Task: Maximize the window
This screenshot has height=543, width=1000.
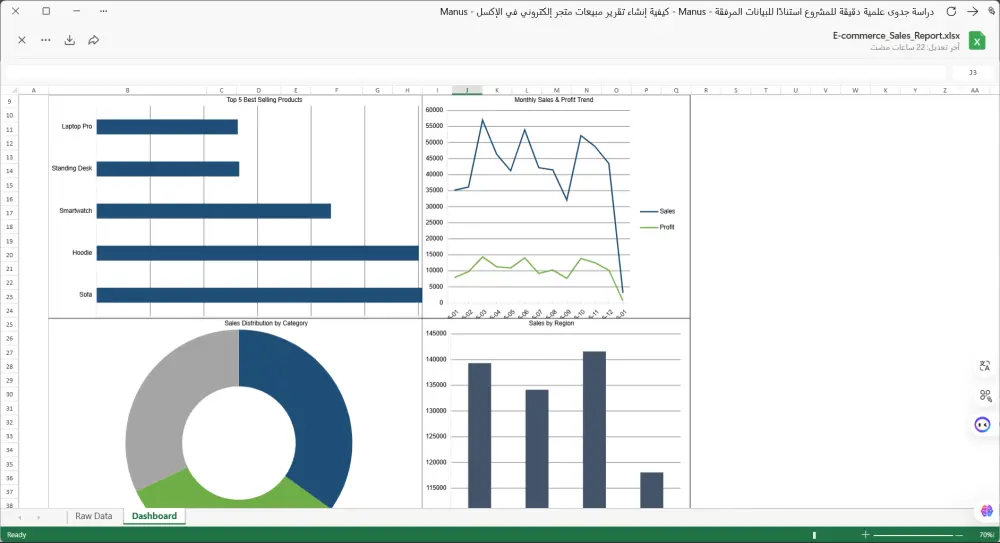Action: pos(46,11)
